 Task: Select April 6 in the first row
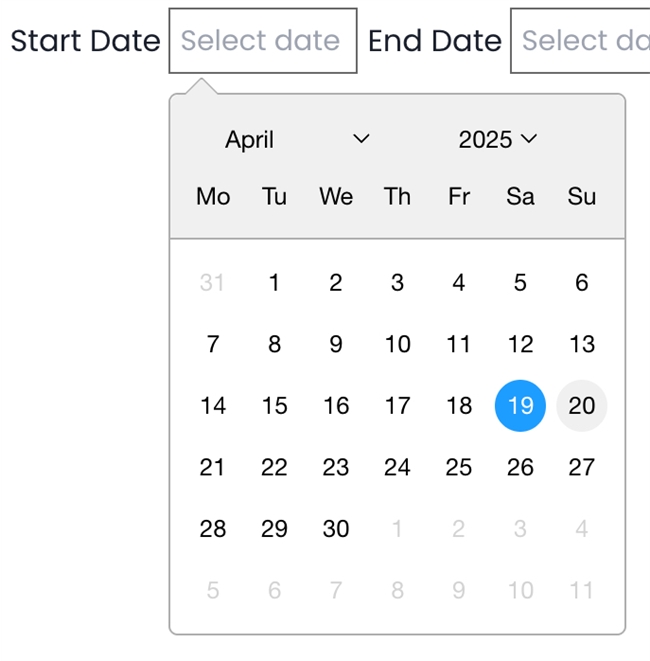click(582, 283)
